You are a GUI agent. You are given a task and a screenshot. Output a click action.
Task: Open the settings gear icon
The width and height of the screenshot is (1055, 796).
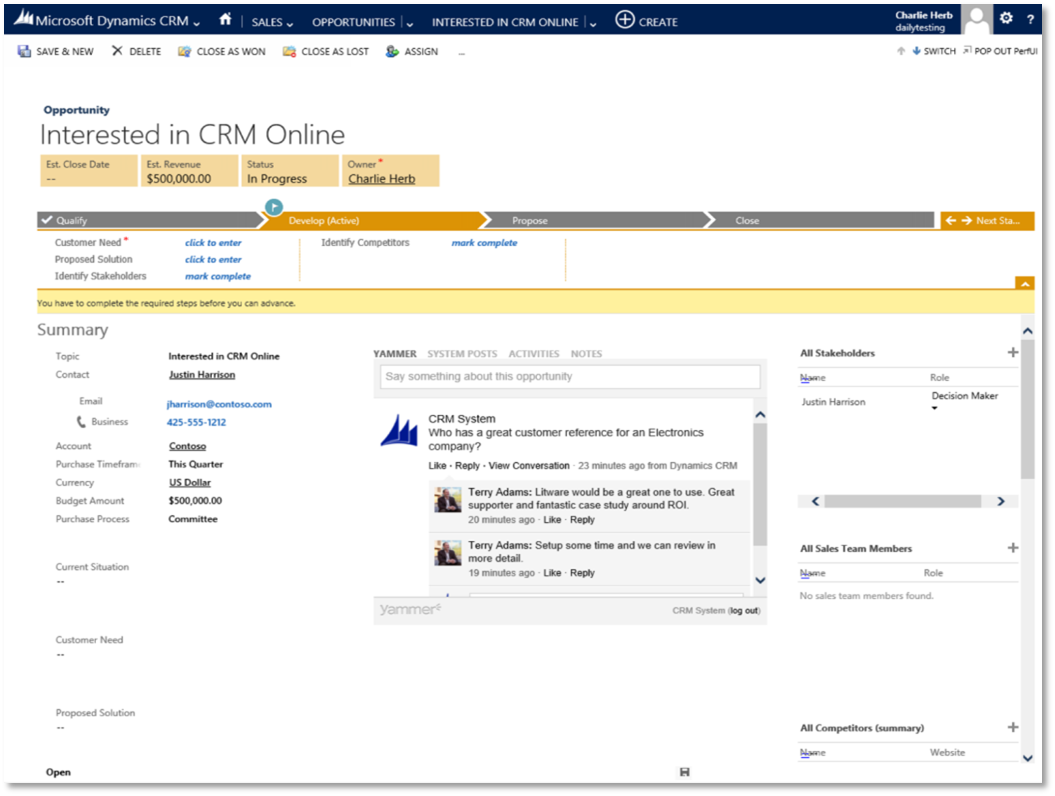[1006, 18]
